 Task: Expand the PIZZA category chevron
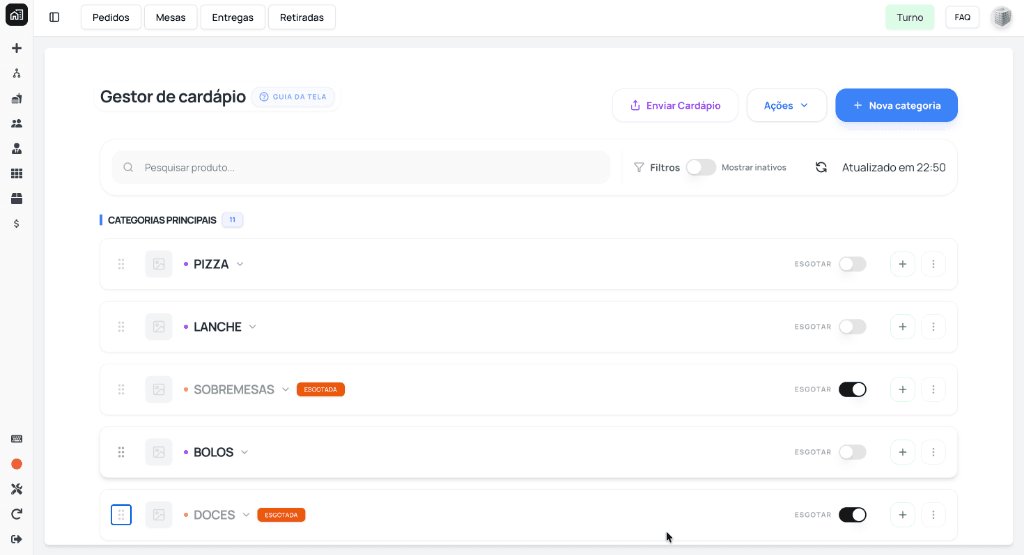tap(240, 264)
